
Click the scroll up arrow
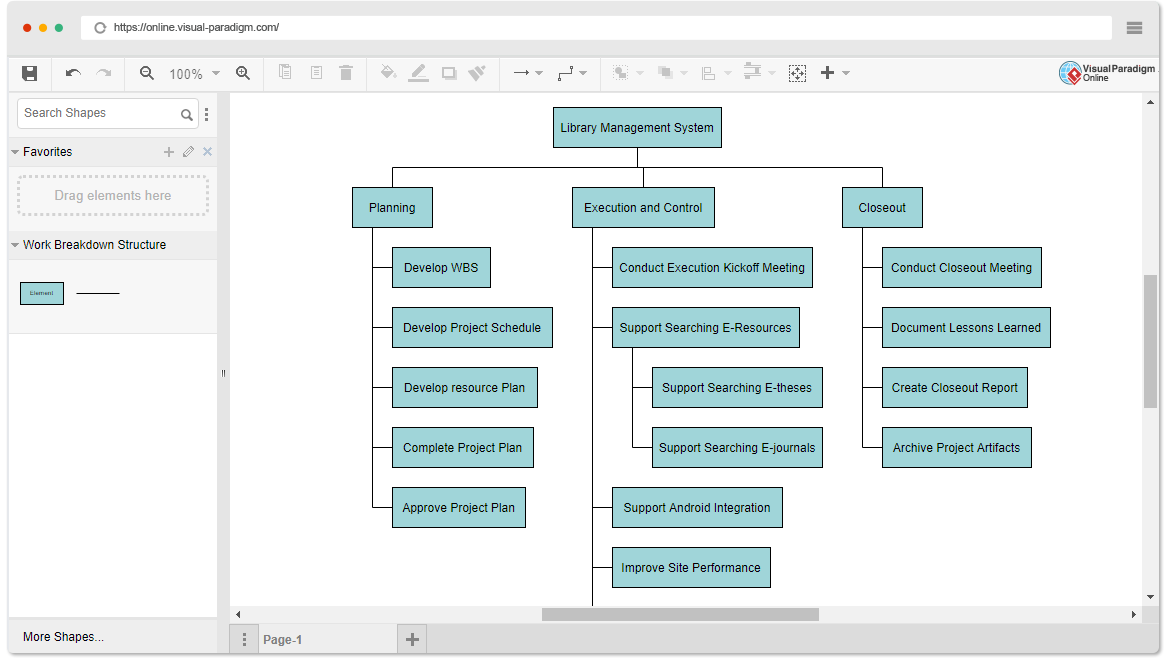point(1150,102)
